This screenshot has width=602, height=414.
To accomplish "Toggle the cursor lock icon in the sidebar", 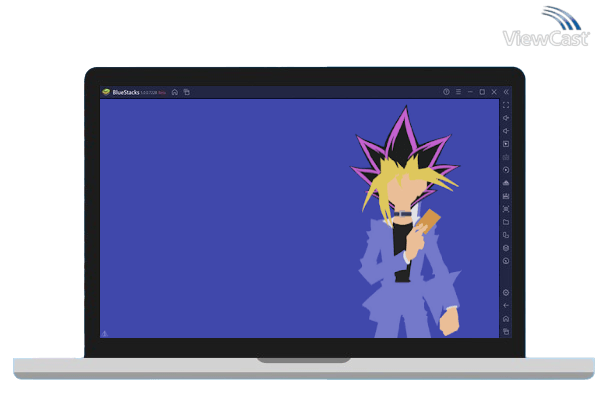I will tap(506, 144).
